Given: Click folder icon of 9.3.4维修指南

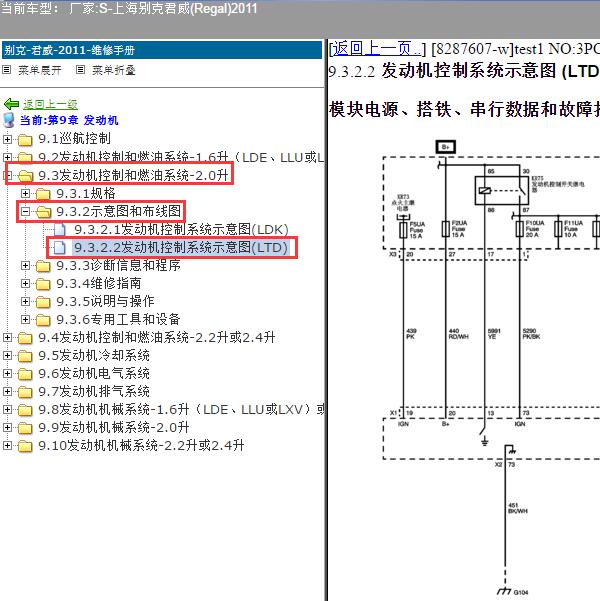Looking at the screenshot, I should pos(43,284).
